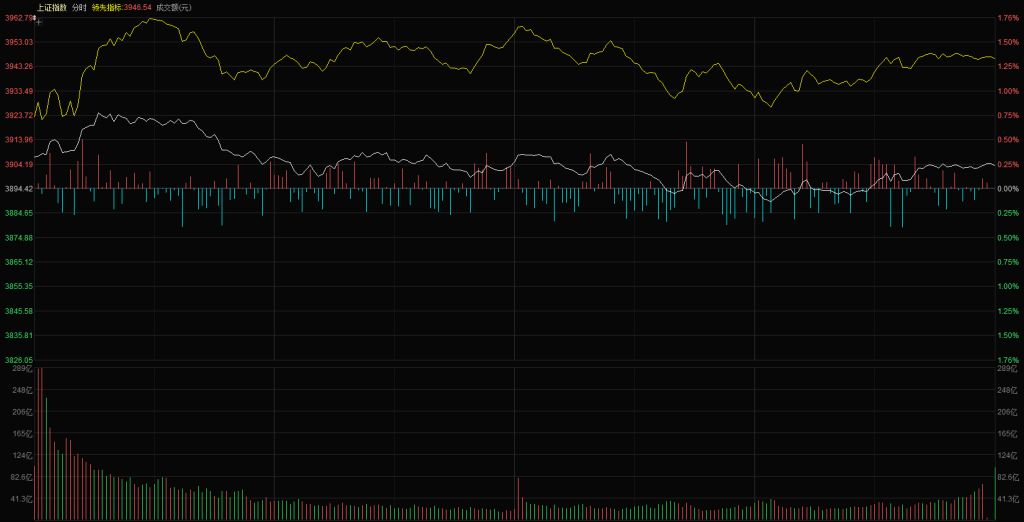
Task: Click the 3894.42 baseline price label
Action: [19, 189]
